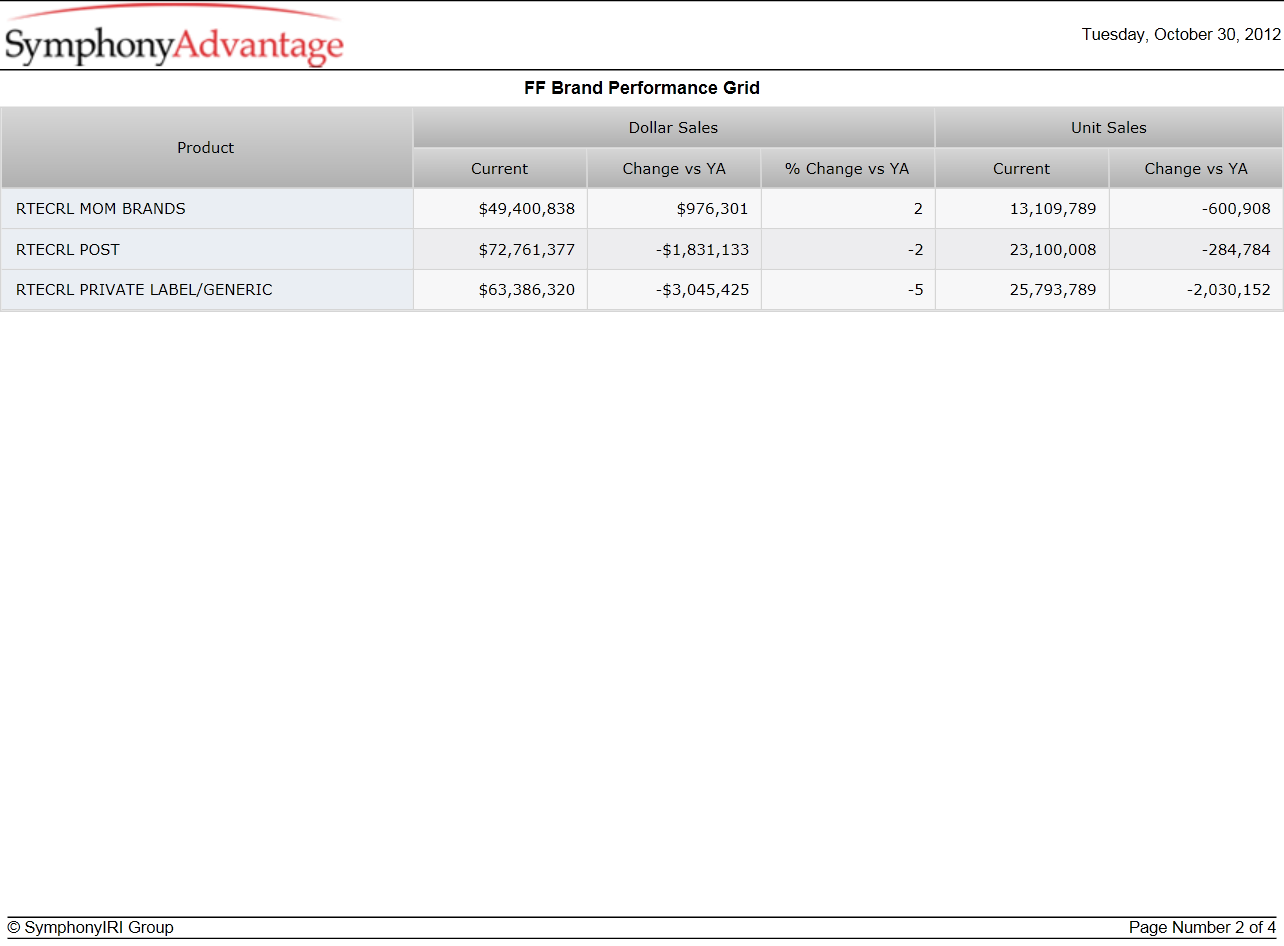The image size is (1284, 946).
Task: Click the Unit Sales group header
Action: click(x=1109, y=128)
